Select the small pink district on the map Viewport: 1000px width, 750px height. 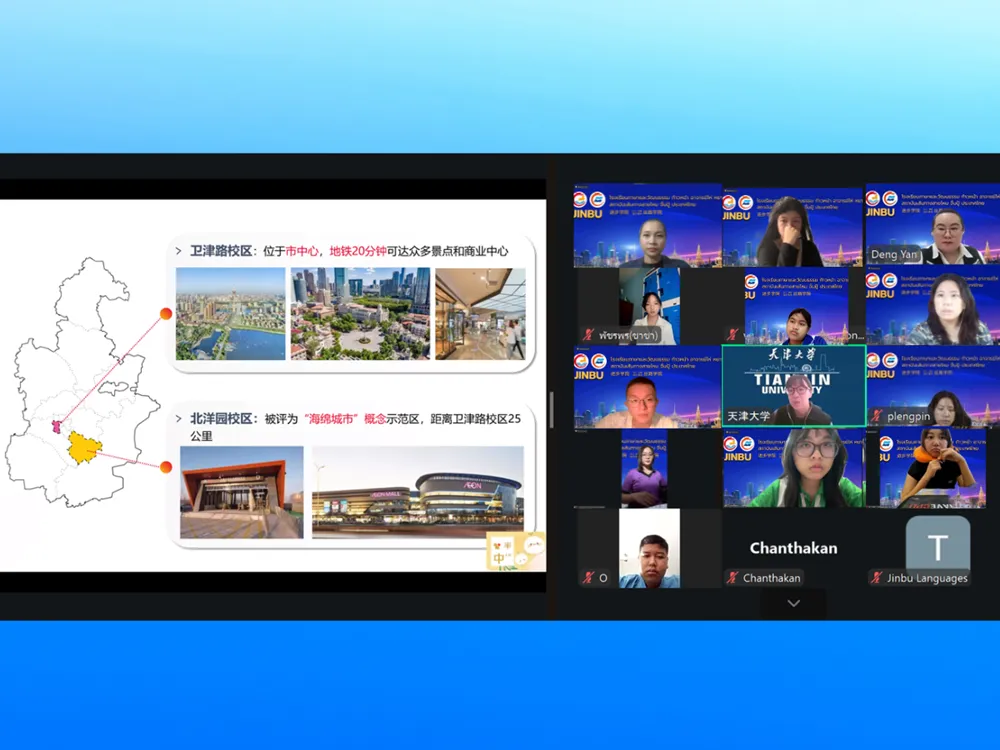(58, 427)
